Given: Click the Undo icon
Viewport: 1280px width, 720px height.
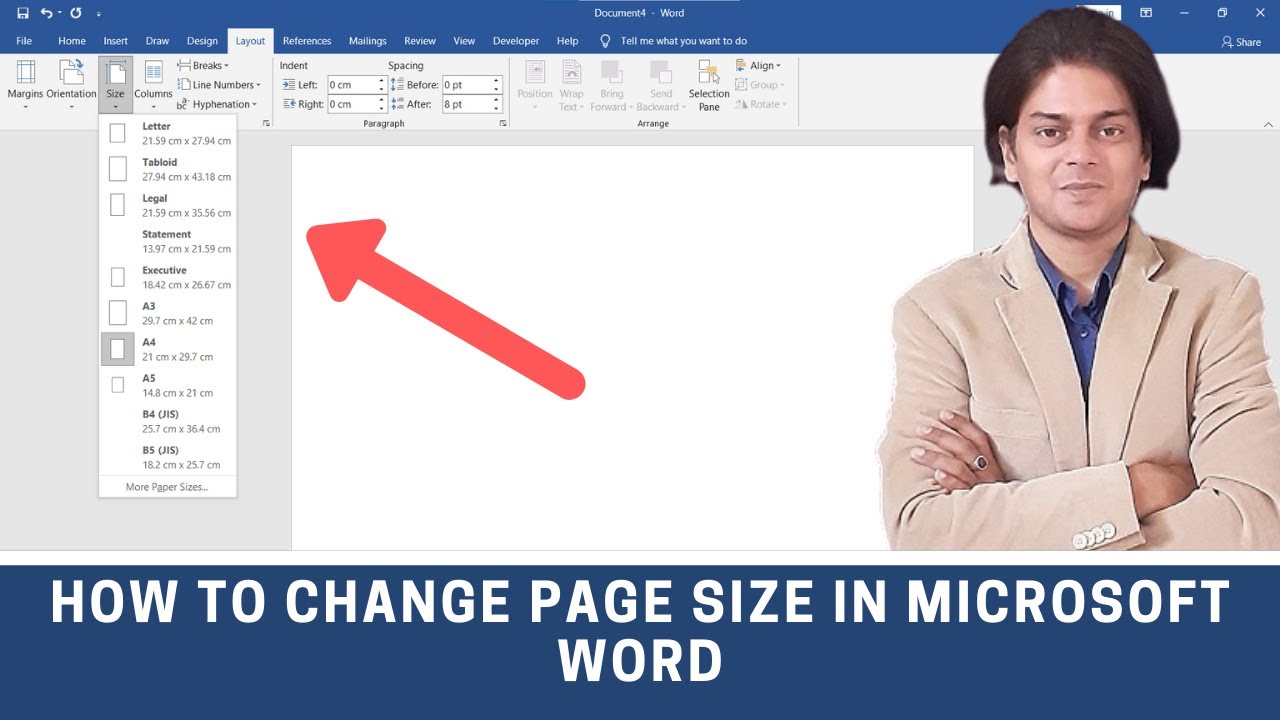Looking at the screenshot, I should pos(46,13).
